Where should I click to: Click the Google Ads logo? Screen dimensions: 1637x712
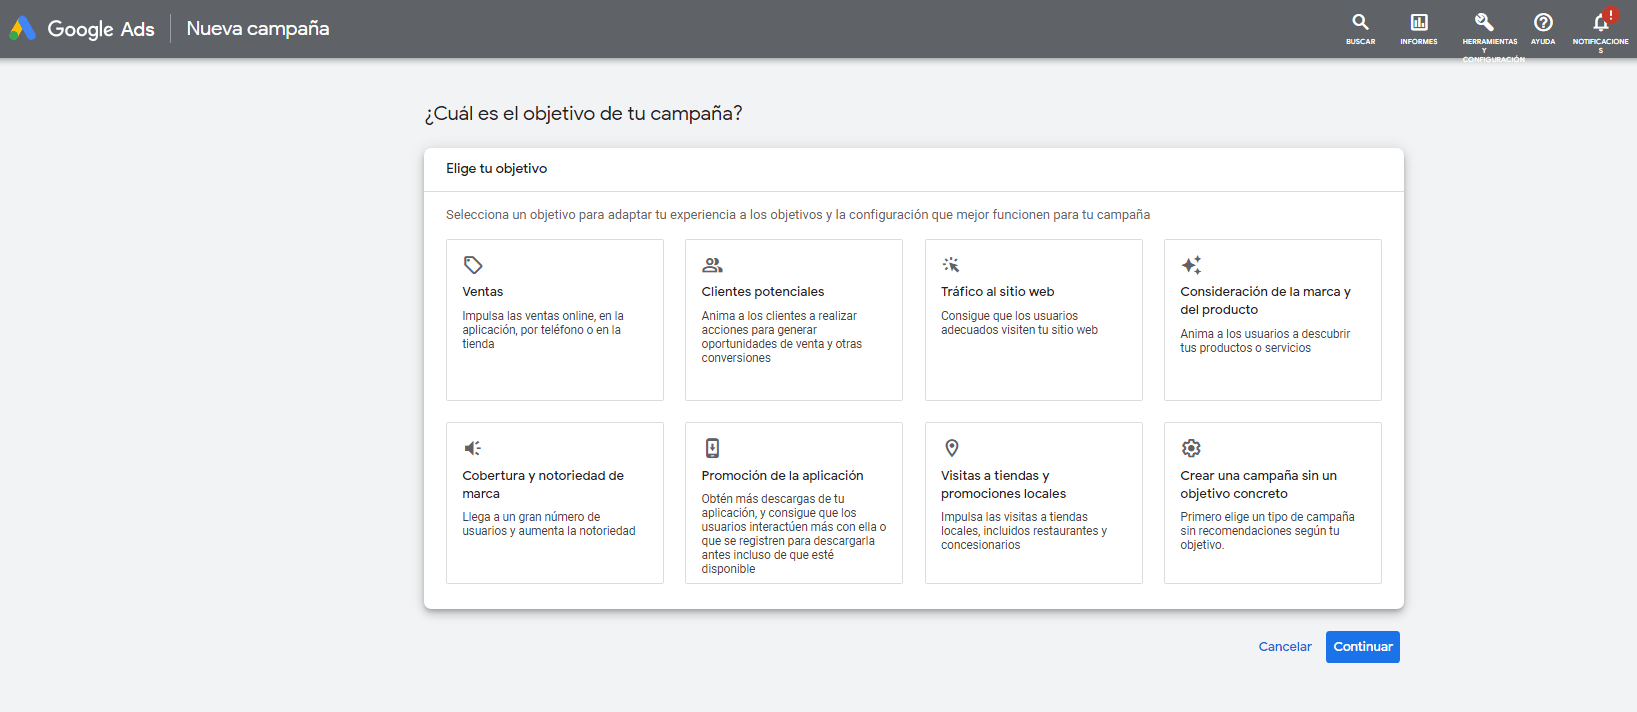[x=82, y=29]
